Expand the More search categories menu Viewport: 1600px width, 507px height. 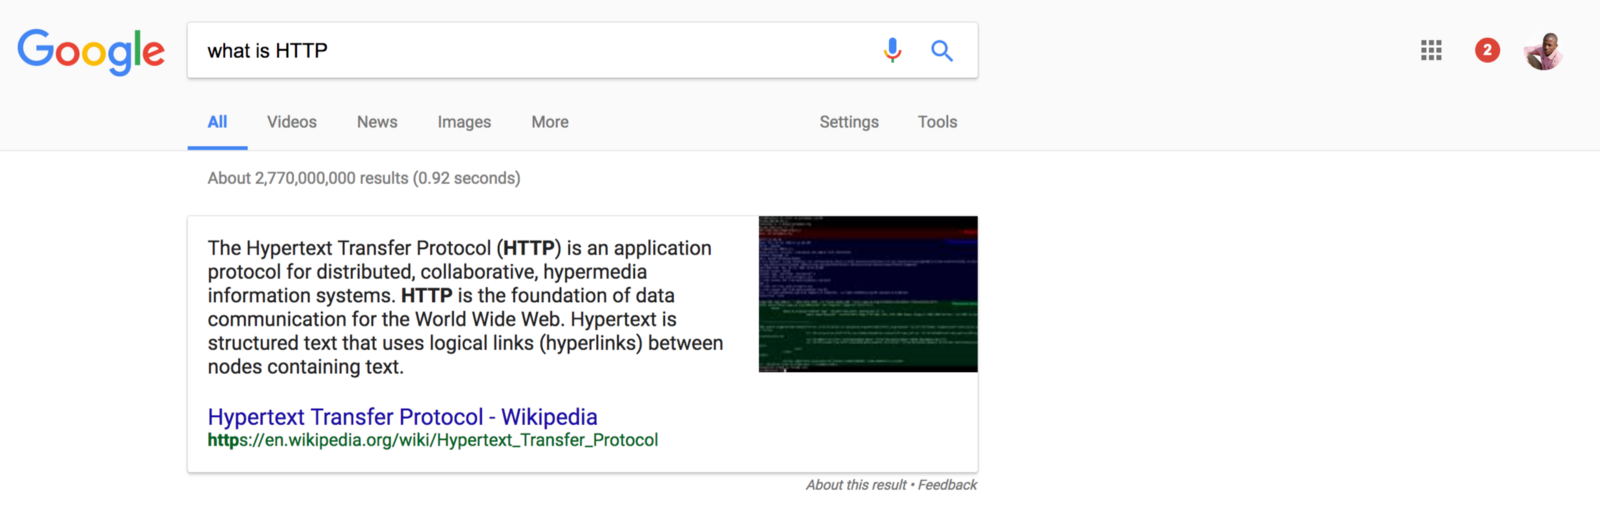click(x=550, y=122)
